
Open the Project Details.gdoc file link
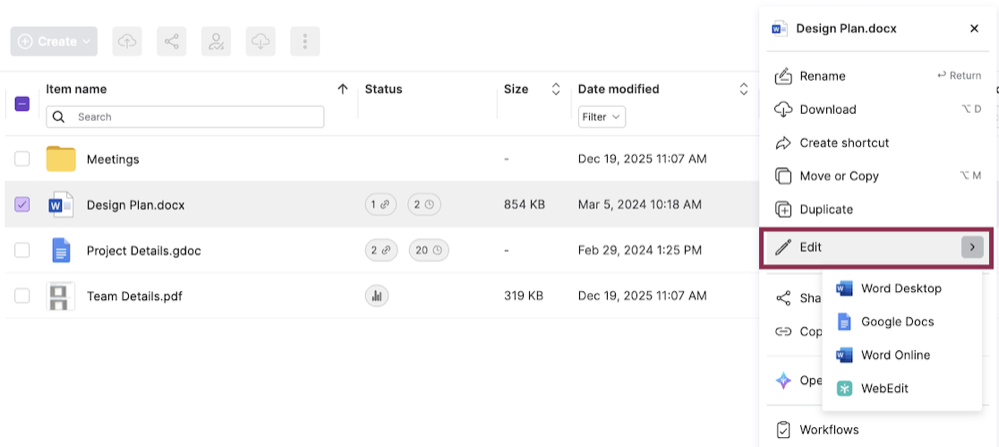(143, 251)
